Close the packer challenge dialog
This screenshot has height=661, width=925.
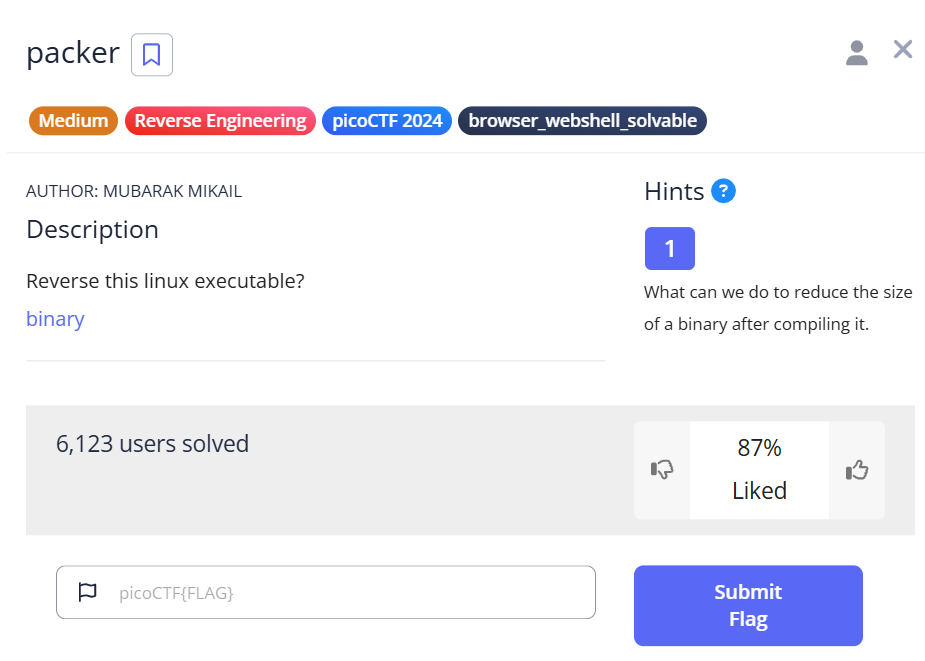point(902,50)
